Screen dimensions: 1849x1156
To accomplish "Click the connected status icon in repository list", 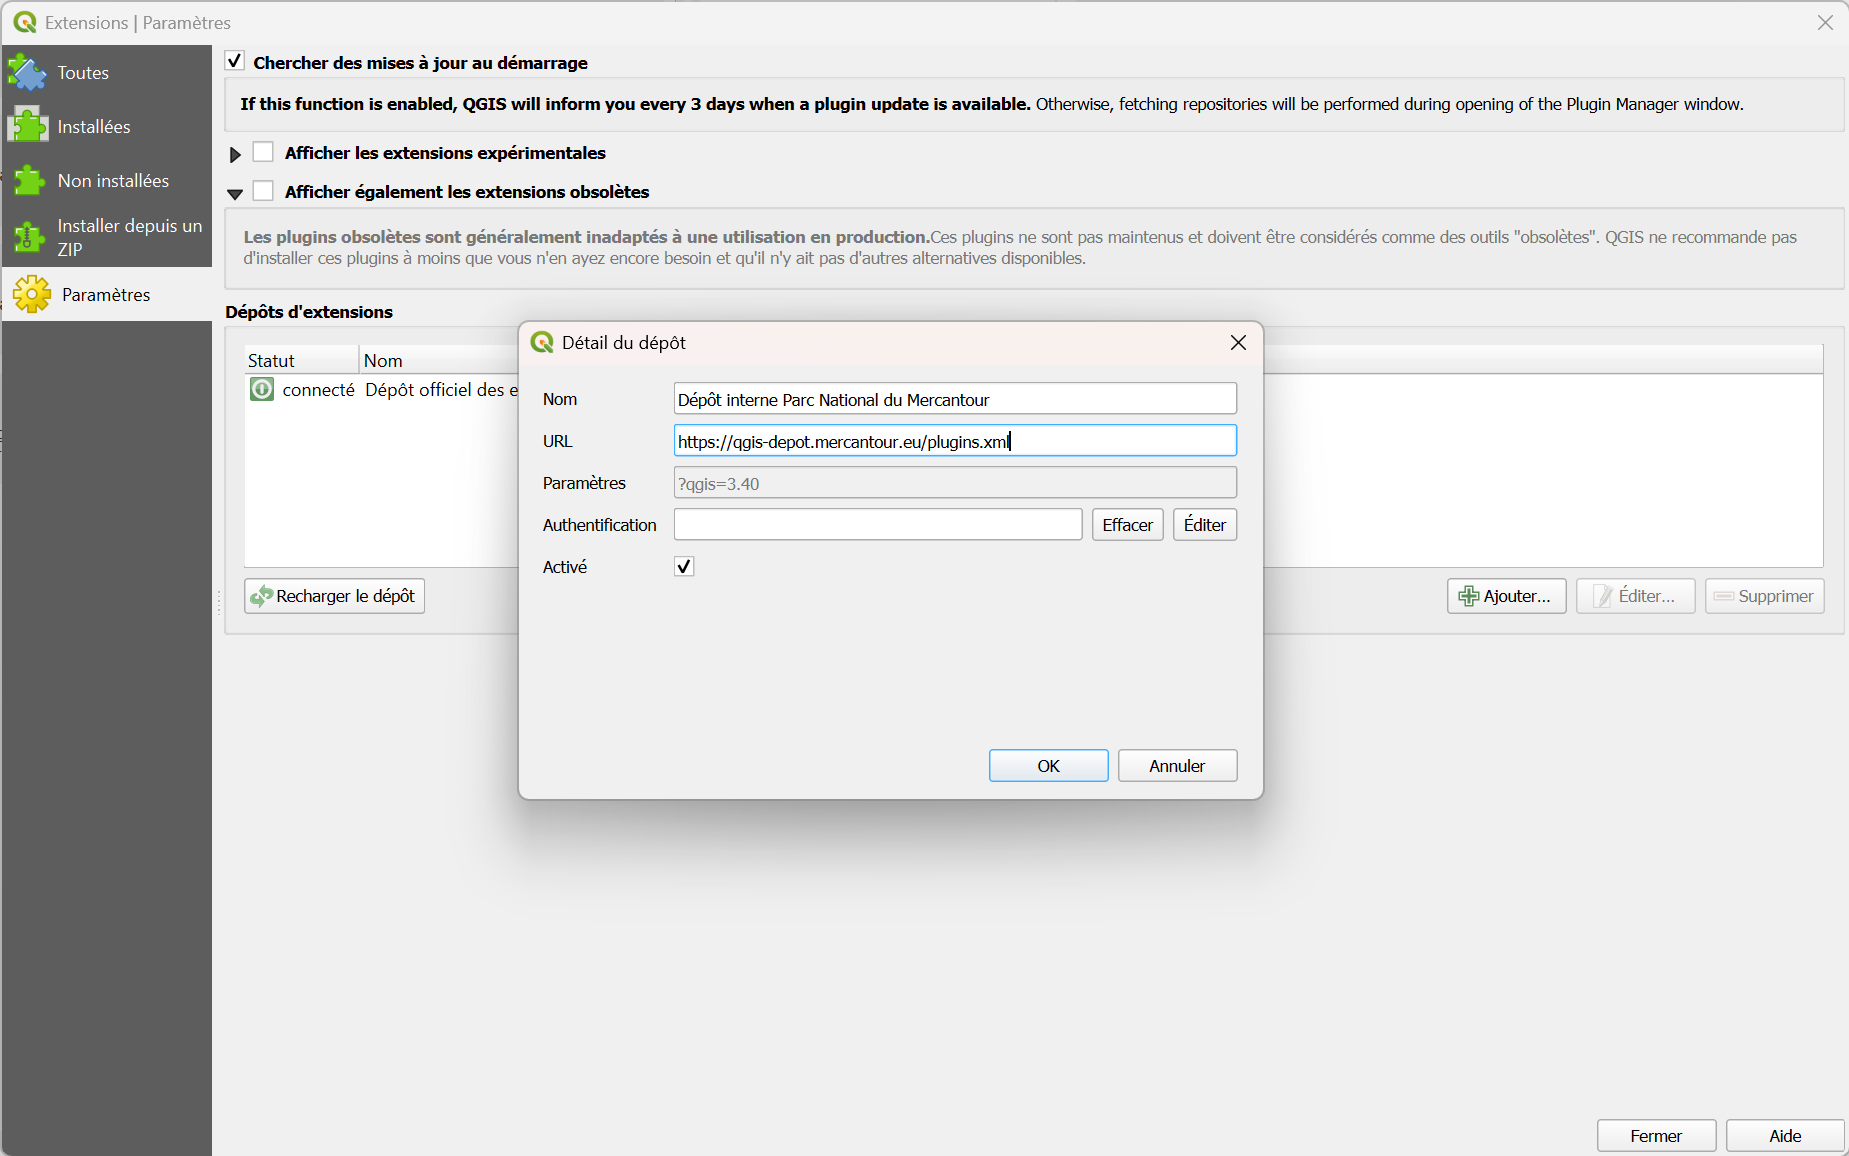I will click(x=262, y=389).
